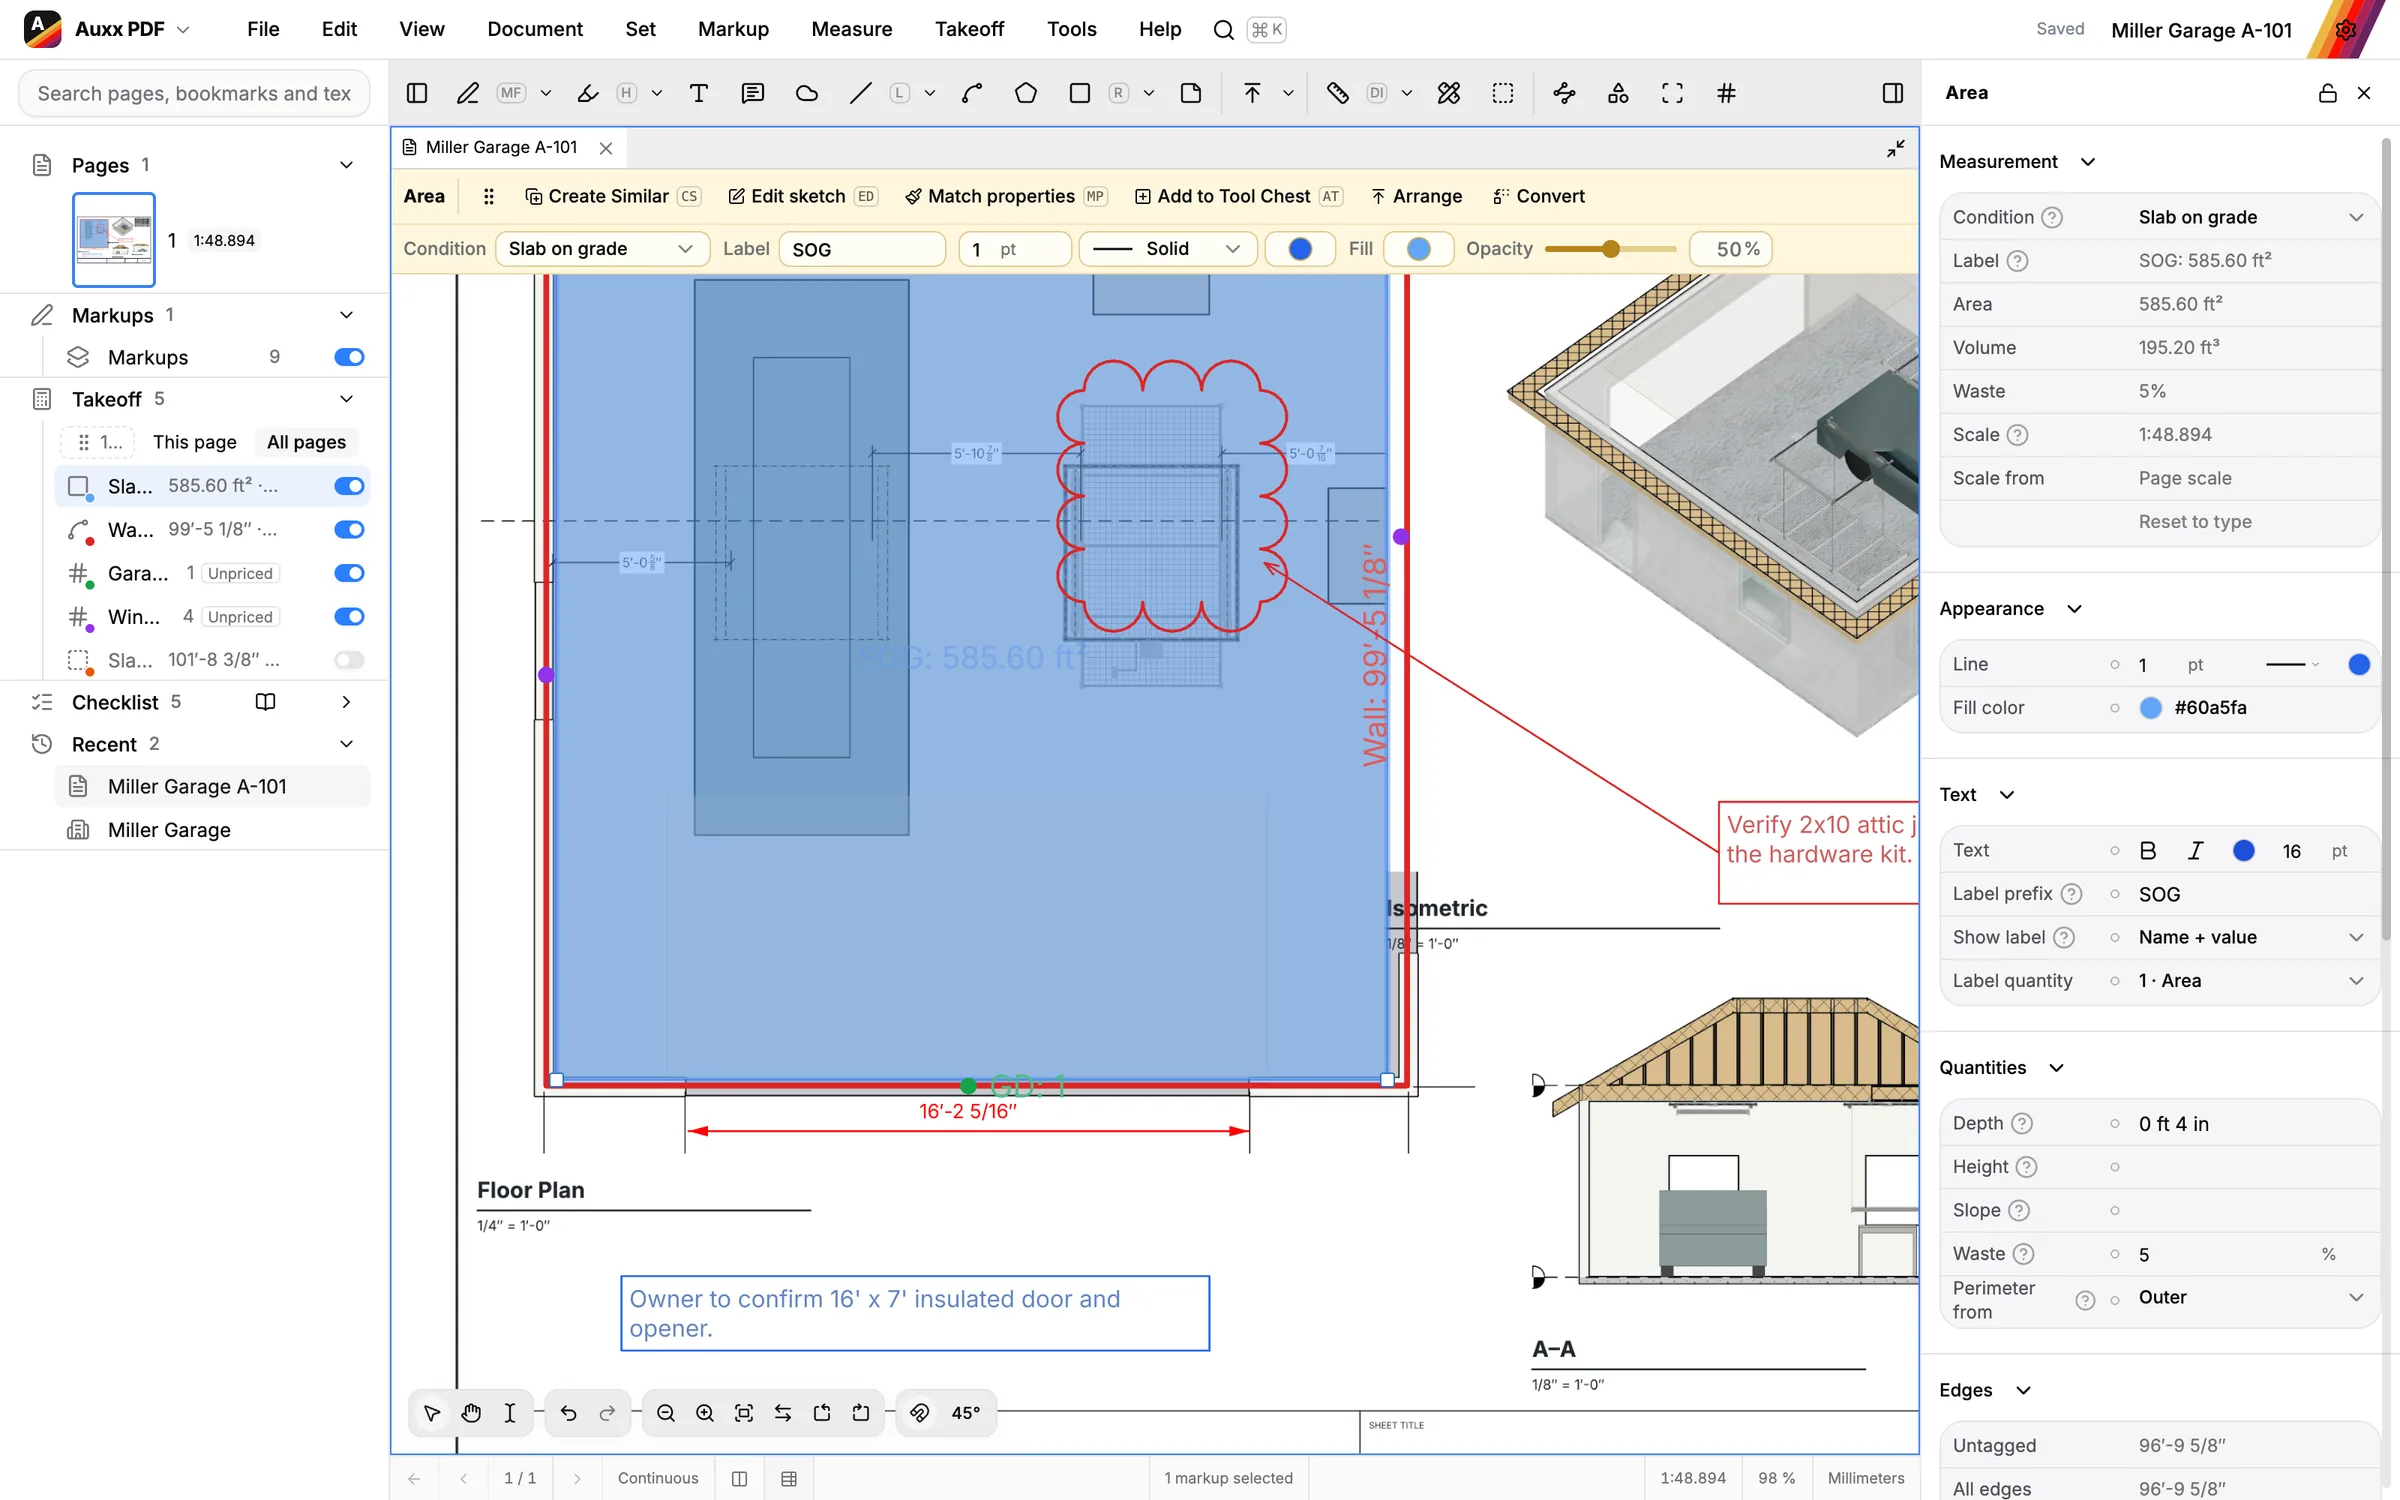Select the dashed Area selection tool
Screen dimensions: 2400x1500
(x=1503, y=93)
